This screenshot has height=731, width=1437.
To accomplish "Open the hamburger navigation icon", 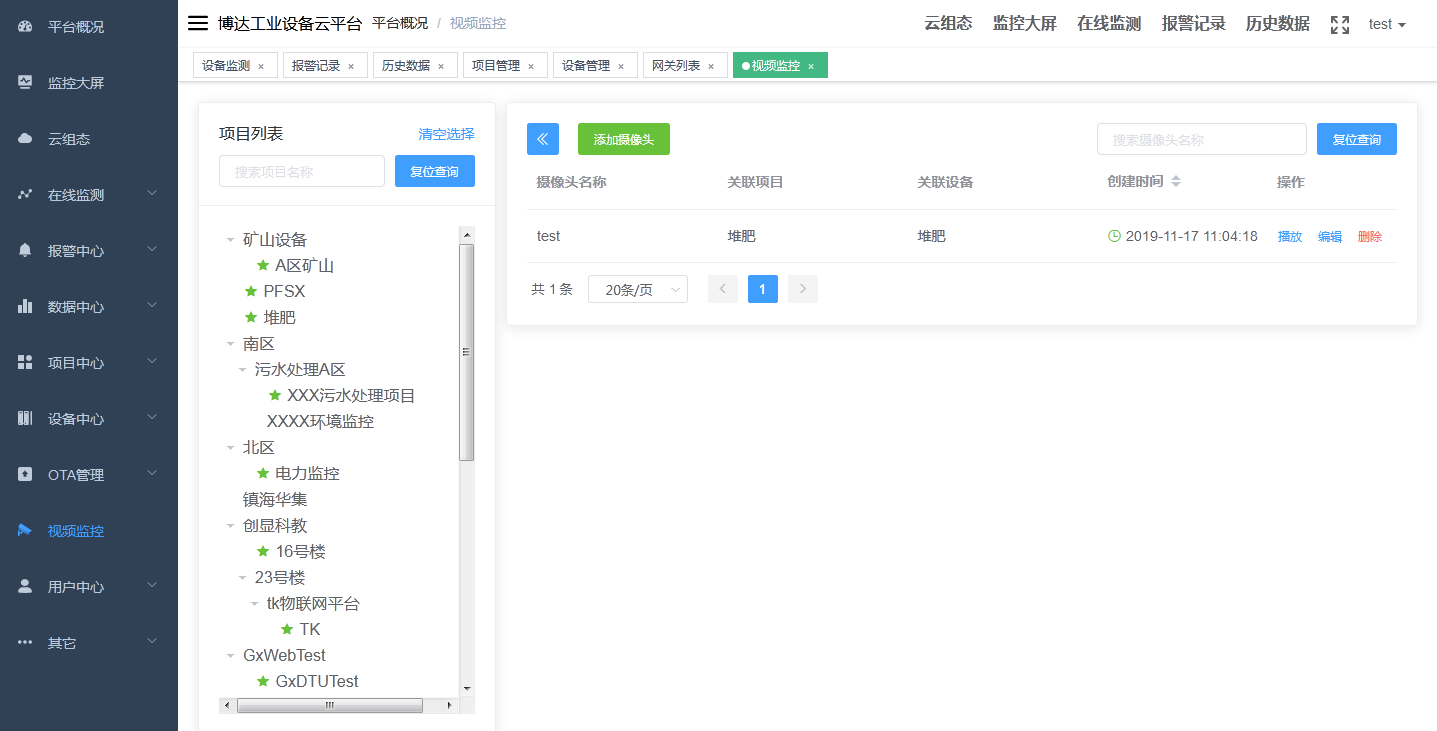I will pos(197,24).
